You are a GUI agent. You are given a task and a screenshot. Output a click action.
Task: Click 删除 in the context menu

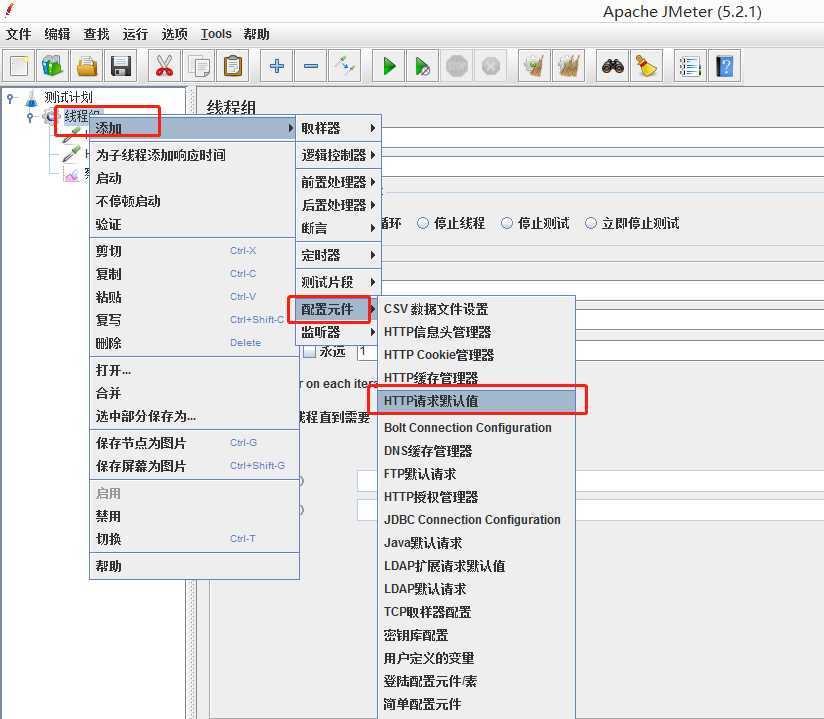pos(192,343)
